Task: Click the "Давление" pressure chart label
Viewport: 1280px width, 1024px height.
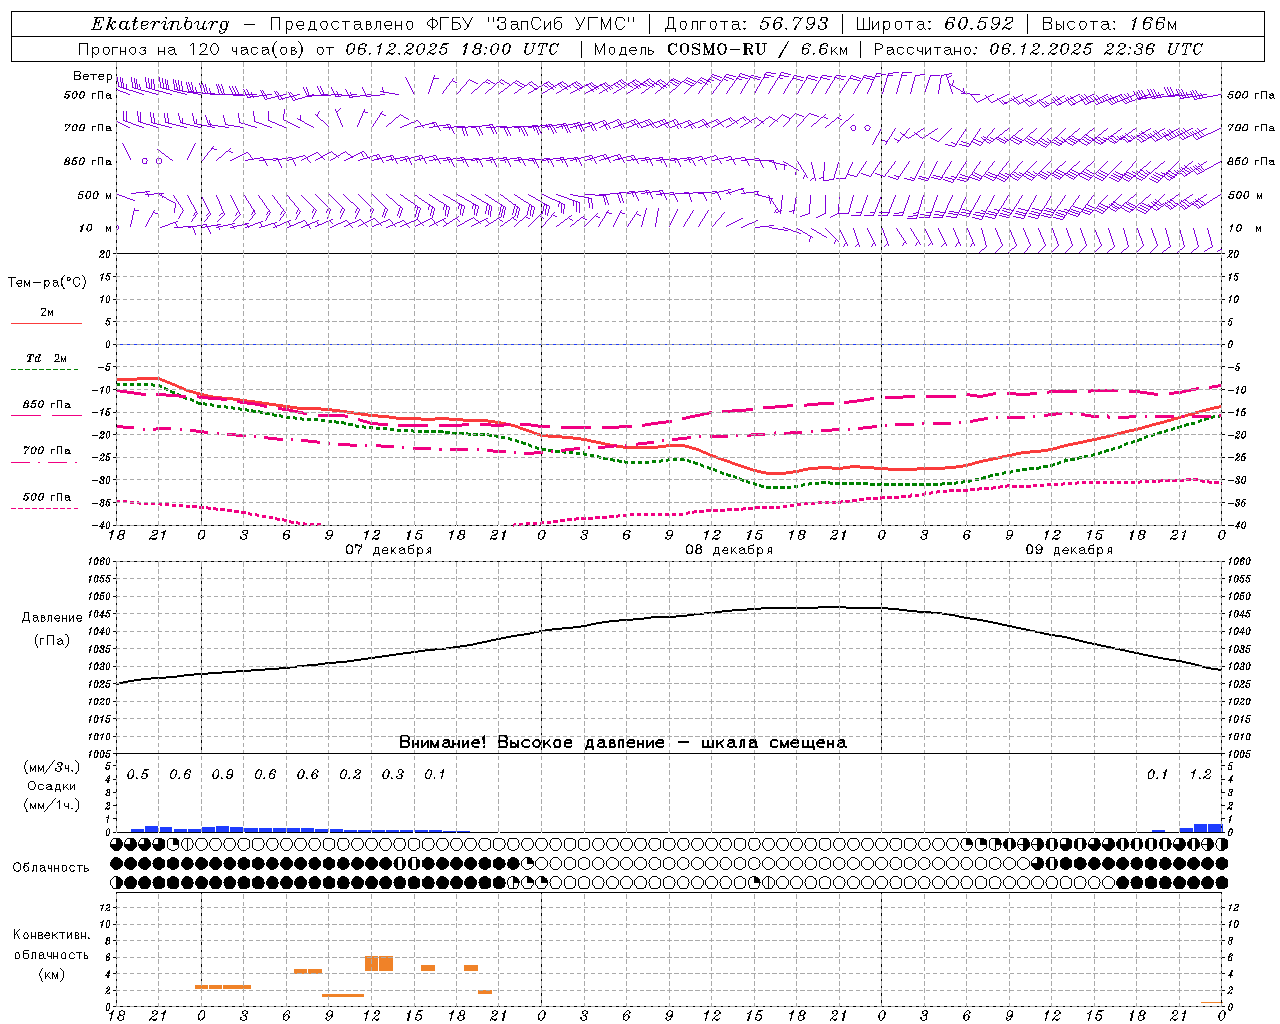Action: [52, 618]
